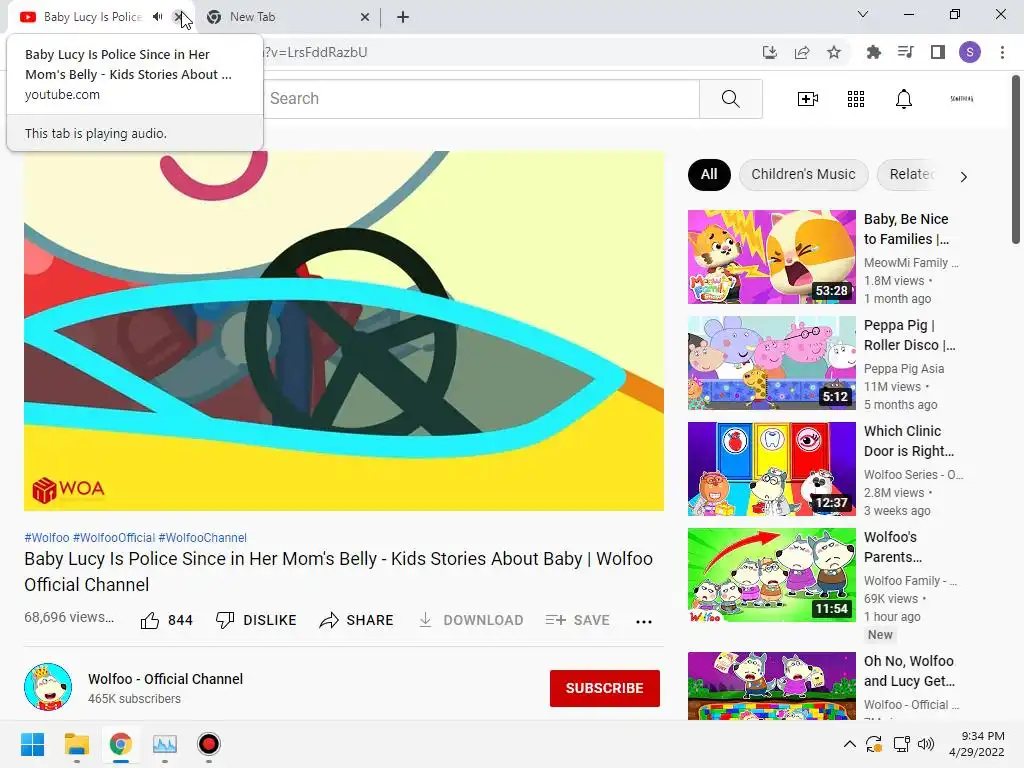Open the Windows Start button
The image size is (1024, 768).
[x=32, y=744]
